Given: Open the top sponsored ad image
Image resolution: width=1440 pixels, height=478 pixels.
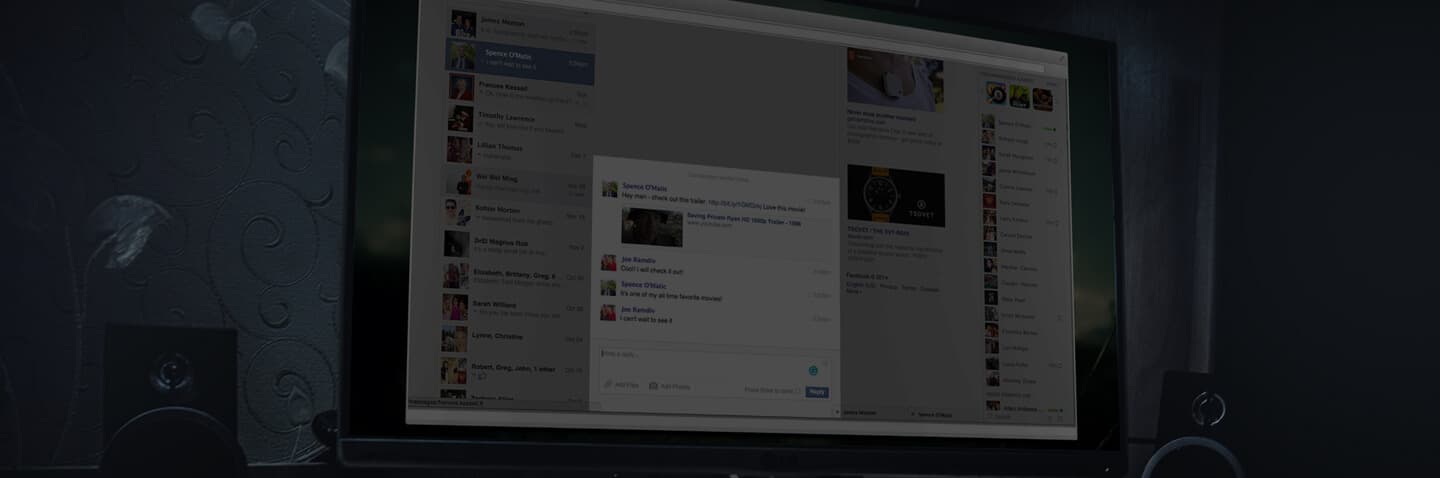Looking at the screenshot, I should point(895,79).
